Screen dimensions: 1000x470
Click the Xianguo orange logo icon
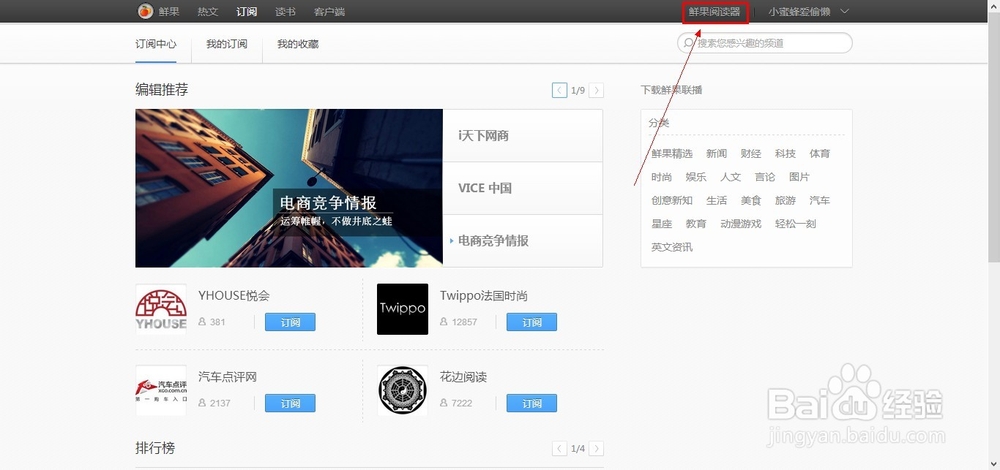[145, 11]
